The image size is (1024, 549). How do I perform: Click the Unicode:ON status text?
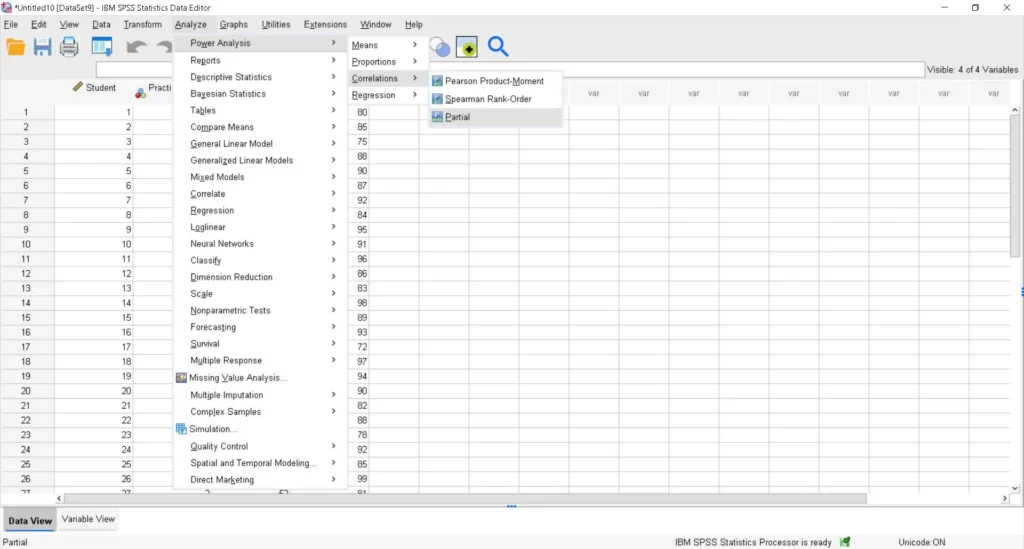click(x=921, y=542)
